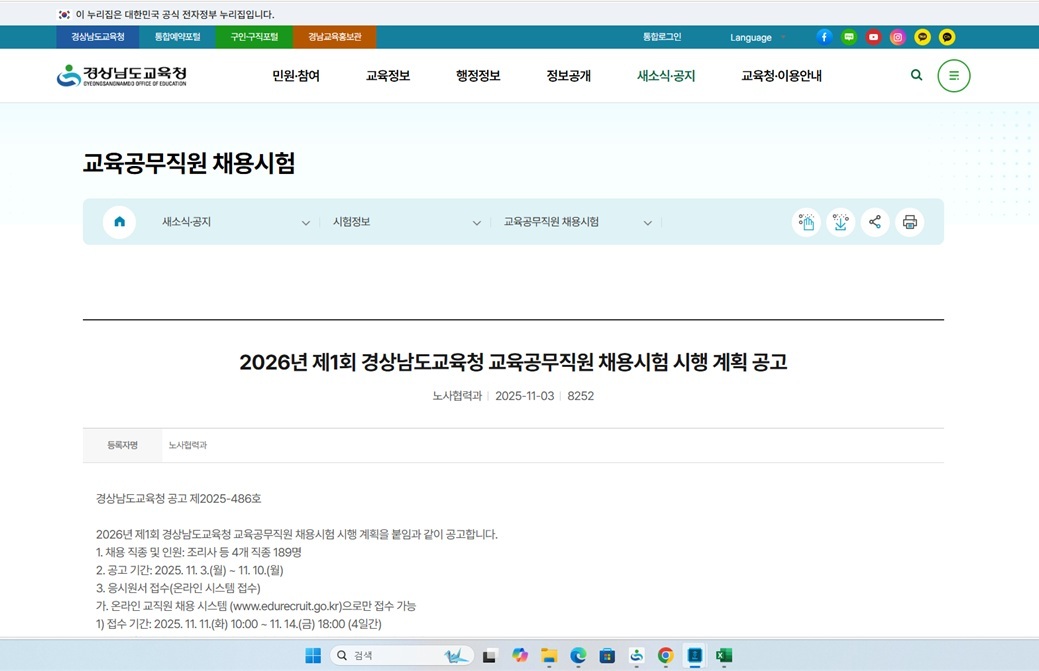Click the green speech-bubble blog icon
This screenshot has height=671, width=1039.
coord(848,37)
